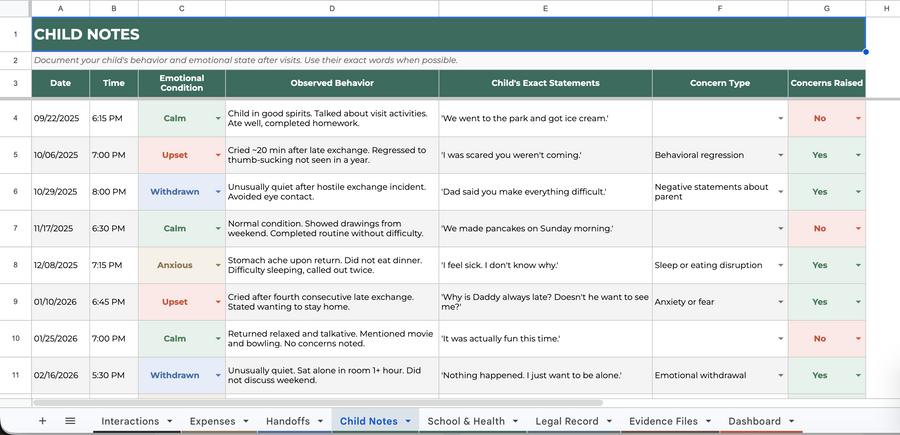Select cell 'Why is Daddy always late?'
The width and height of the screenshot is (900, 435).
(545, 302)
